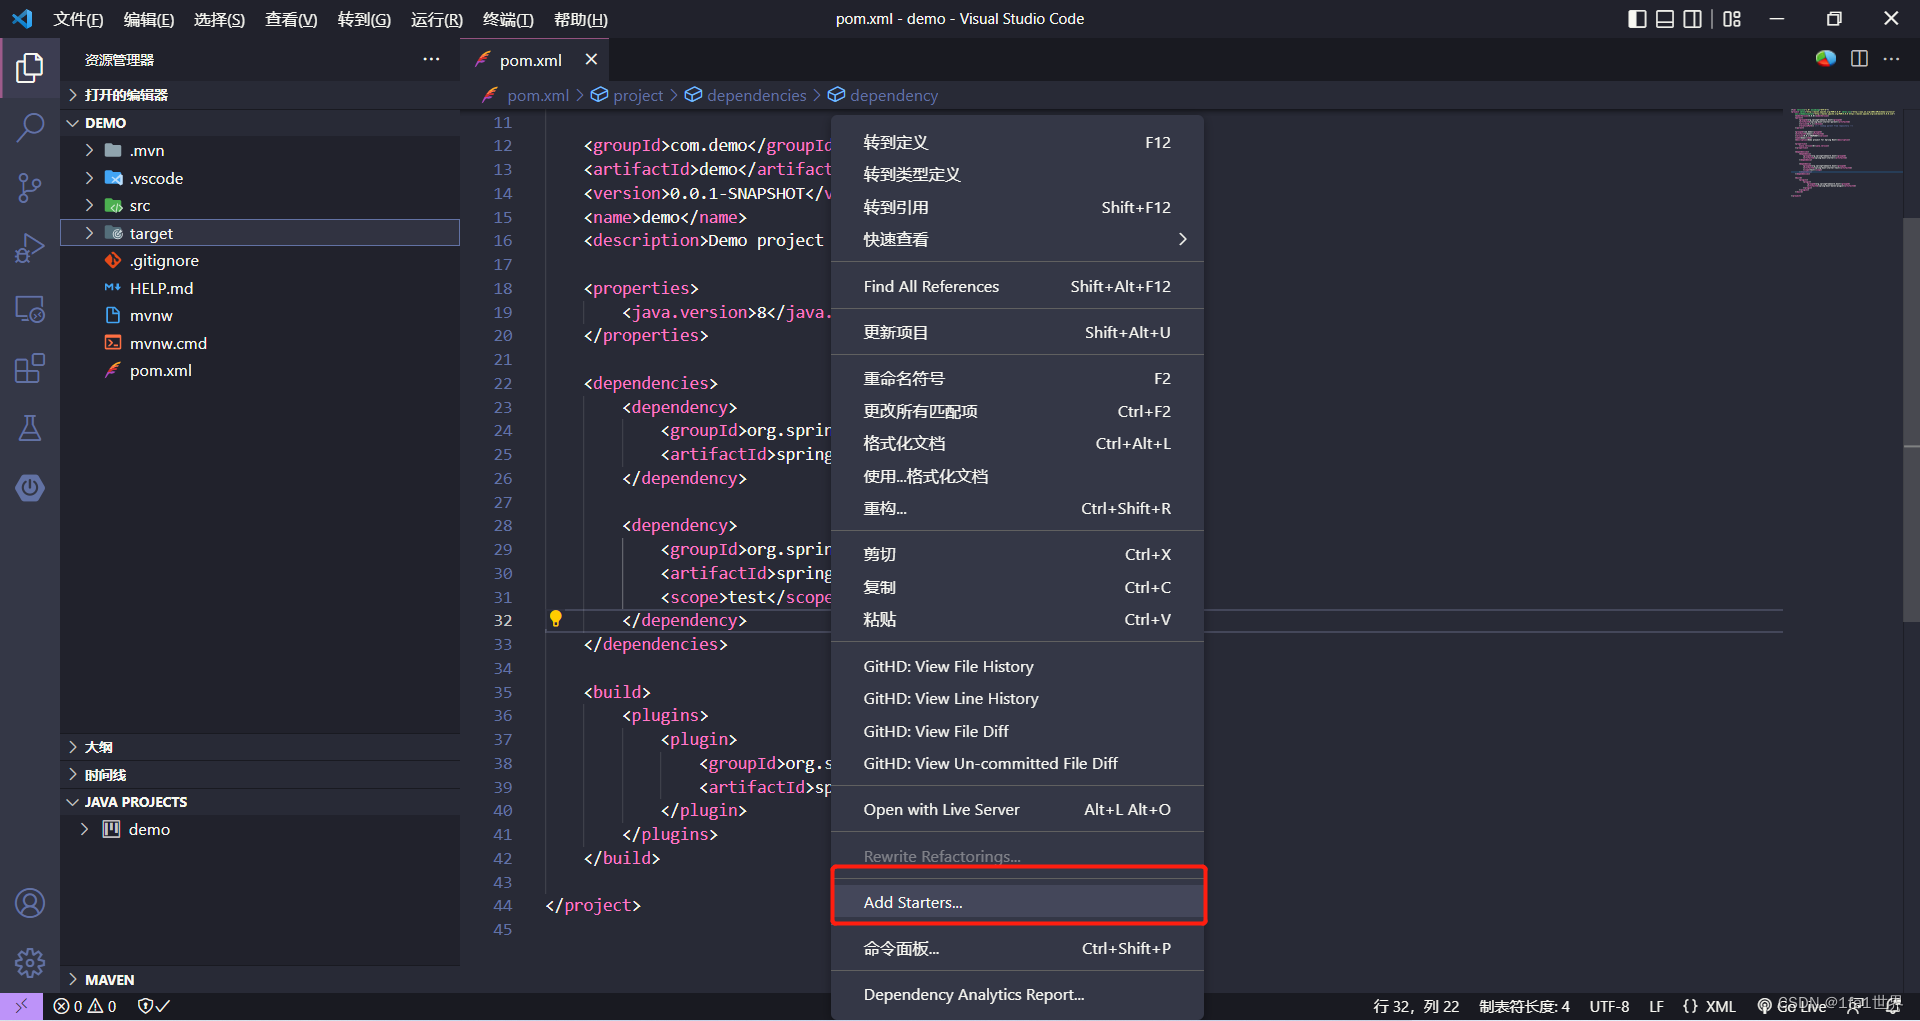Open the Spring Boot Dashboard icon
Screen dimensions: 1920x1021
[30, 488]
